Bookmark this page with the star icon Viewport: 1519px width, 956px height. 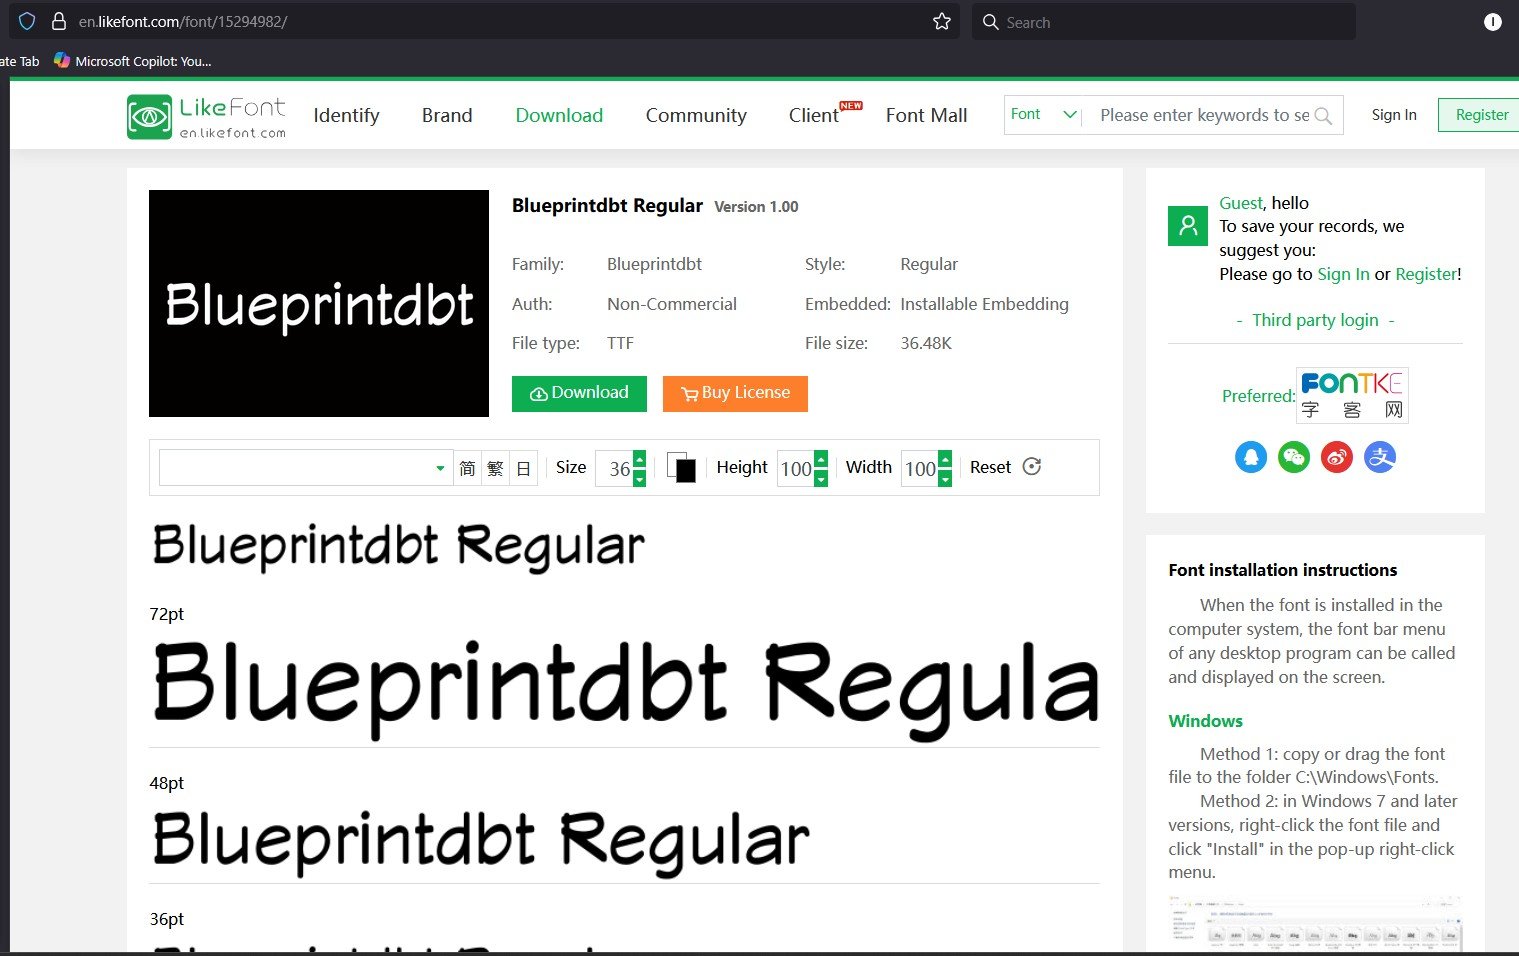click(x=941, y=22)
